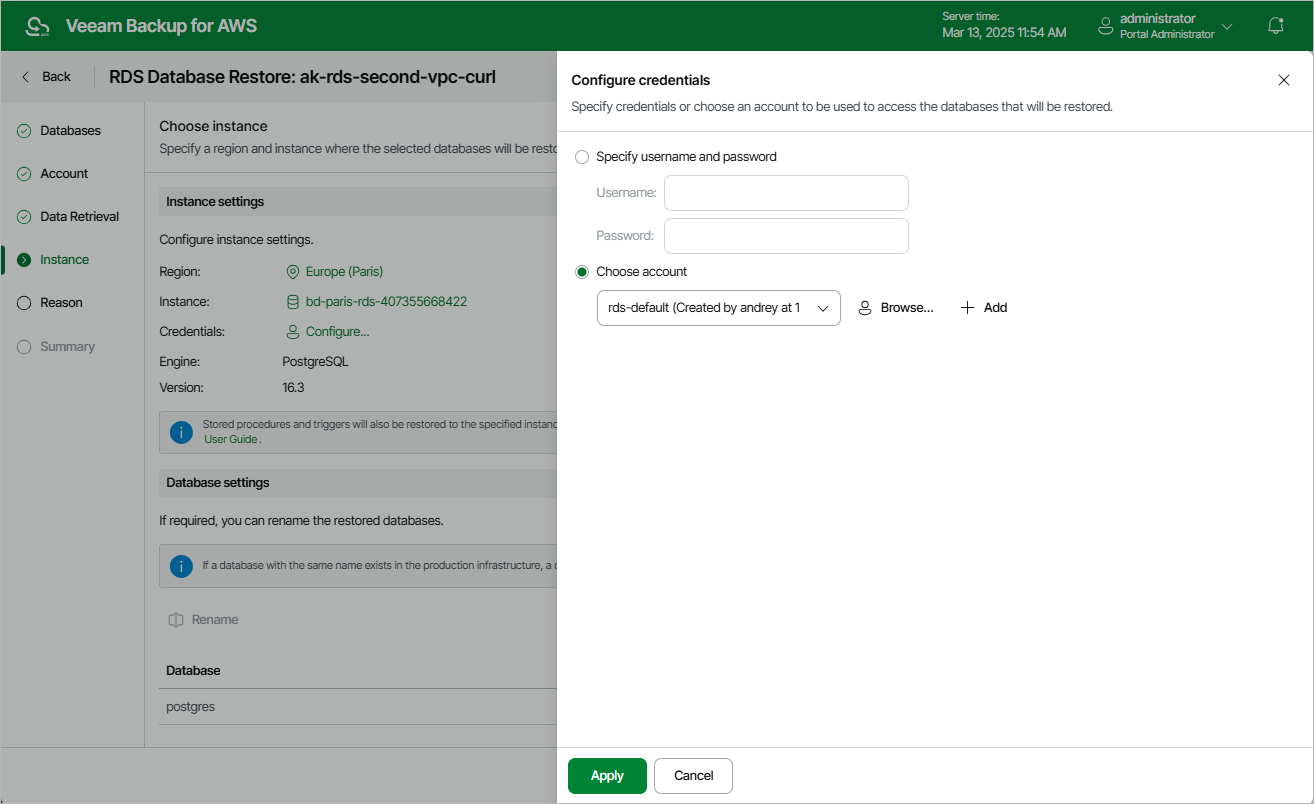
Task: Select the Choose account radio button
Action: (582, 272)
